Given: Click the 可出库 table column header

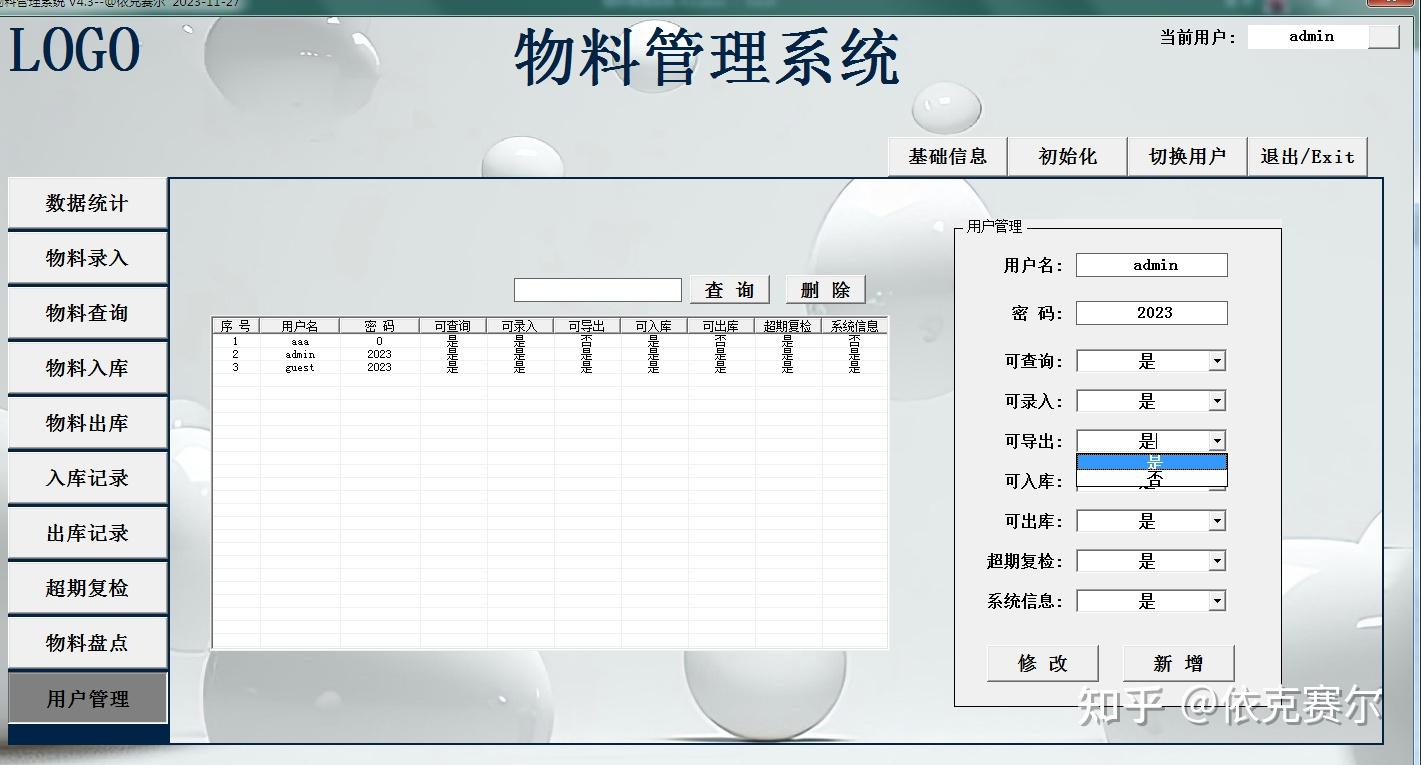Looking at the screenshot, I should 721,326.
